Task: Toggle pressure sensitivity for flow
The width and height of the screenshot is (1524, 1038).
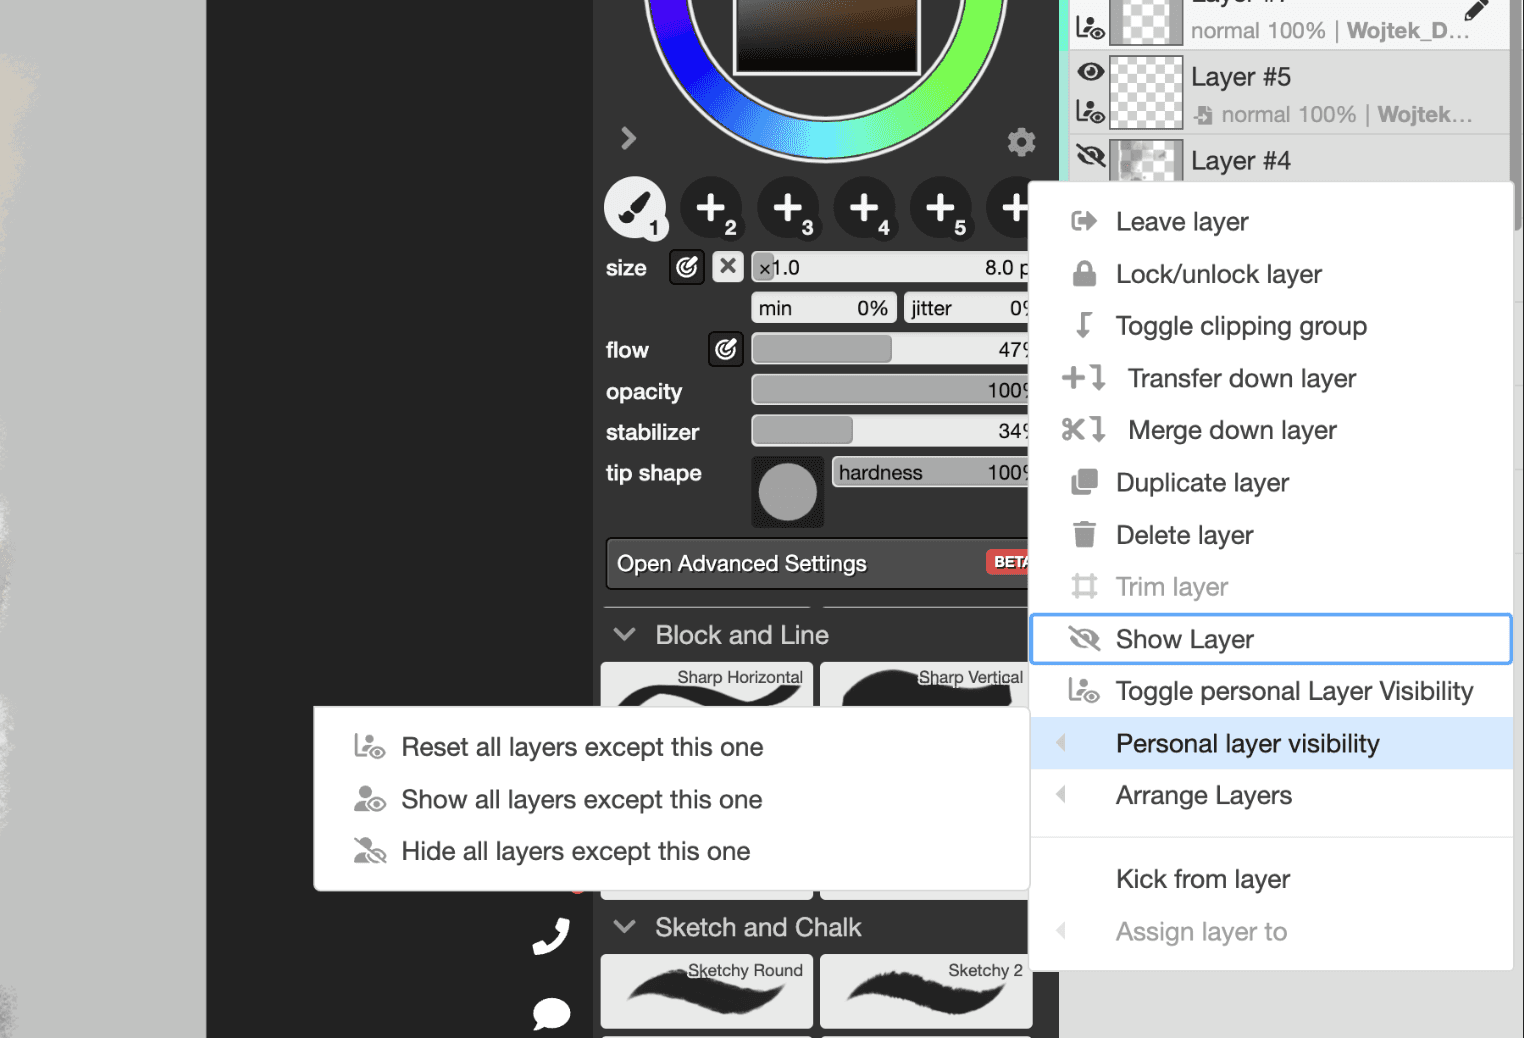Action: point(726,349)
